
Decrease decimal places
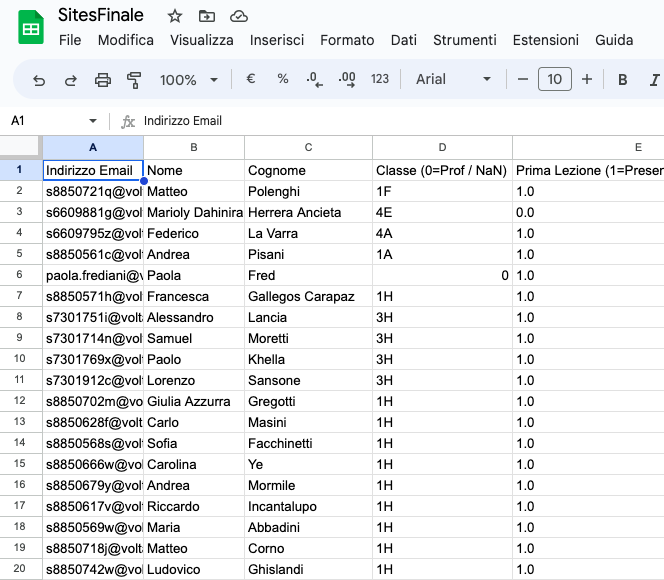tap(314, 80)
